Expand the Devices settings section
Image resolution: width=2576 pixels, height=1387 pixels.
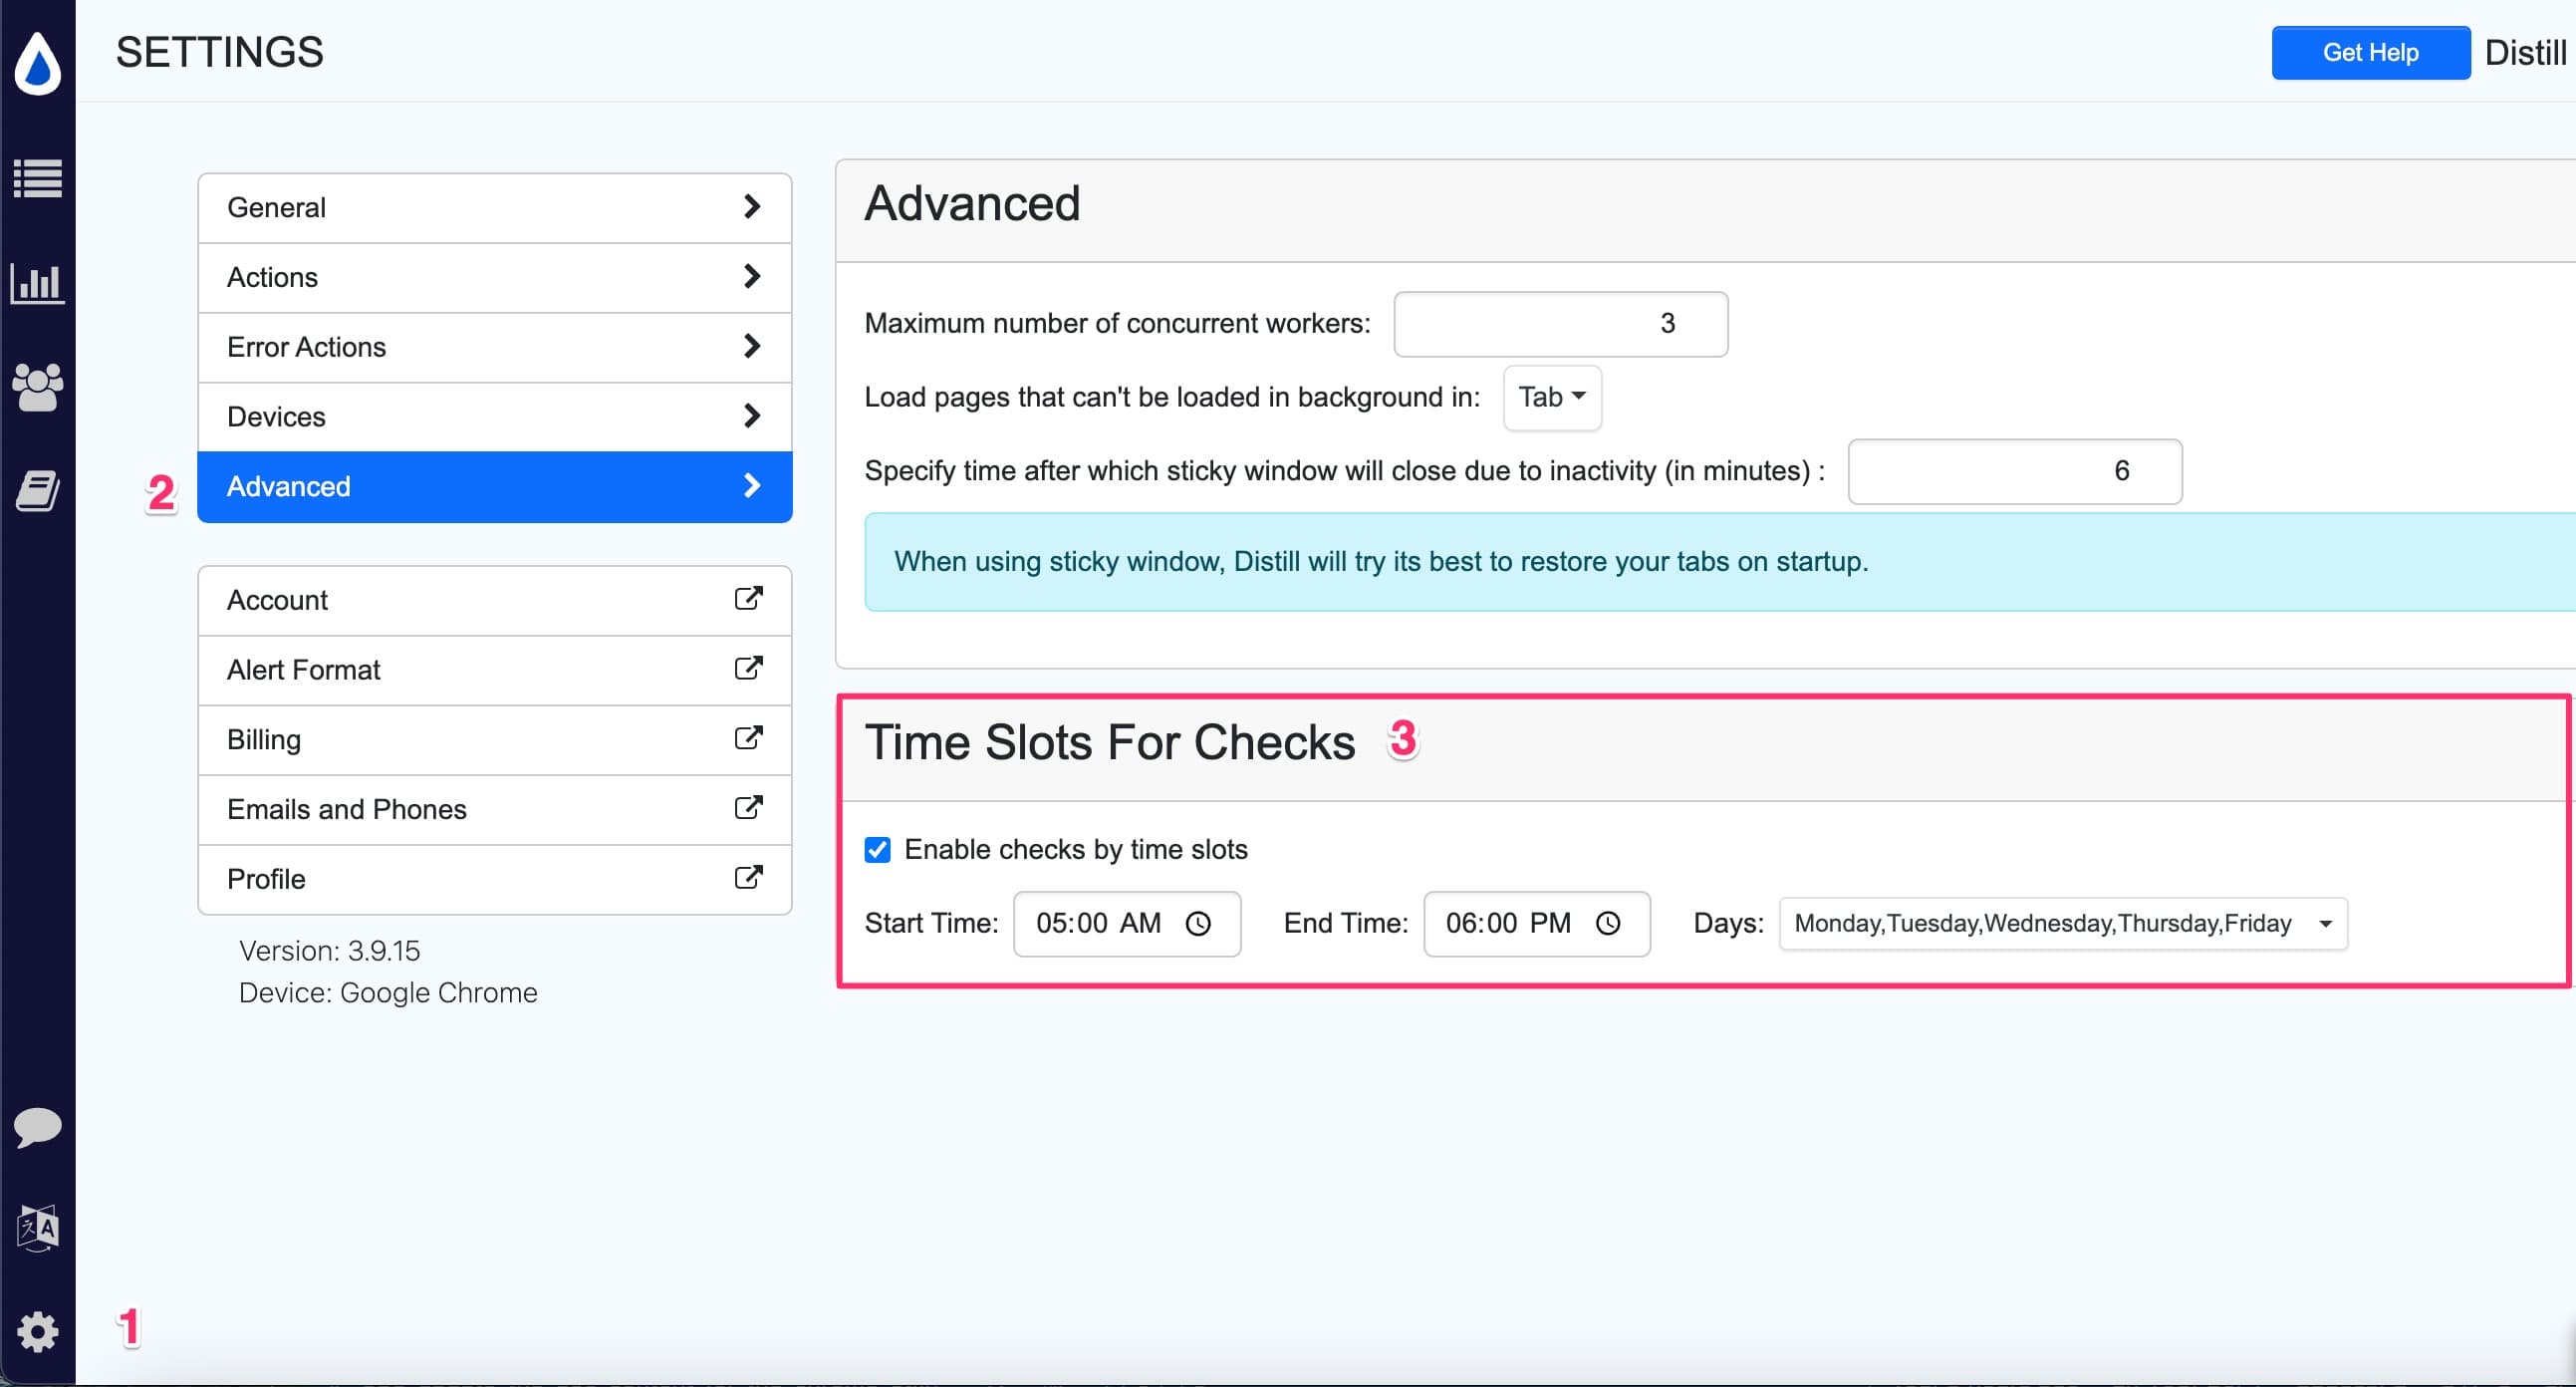click(x=493, y=416)
